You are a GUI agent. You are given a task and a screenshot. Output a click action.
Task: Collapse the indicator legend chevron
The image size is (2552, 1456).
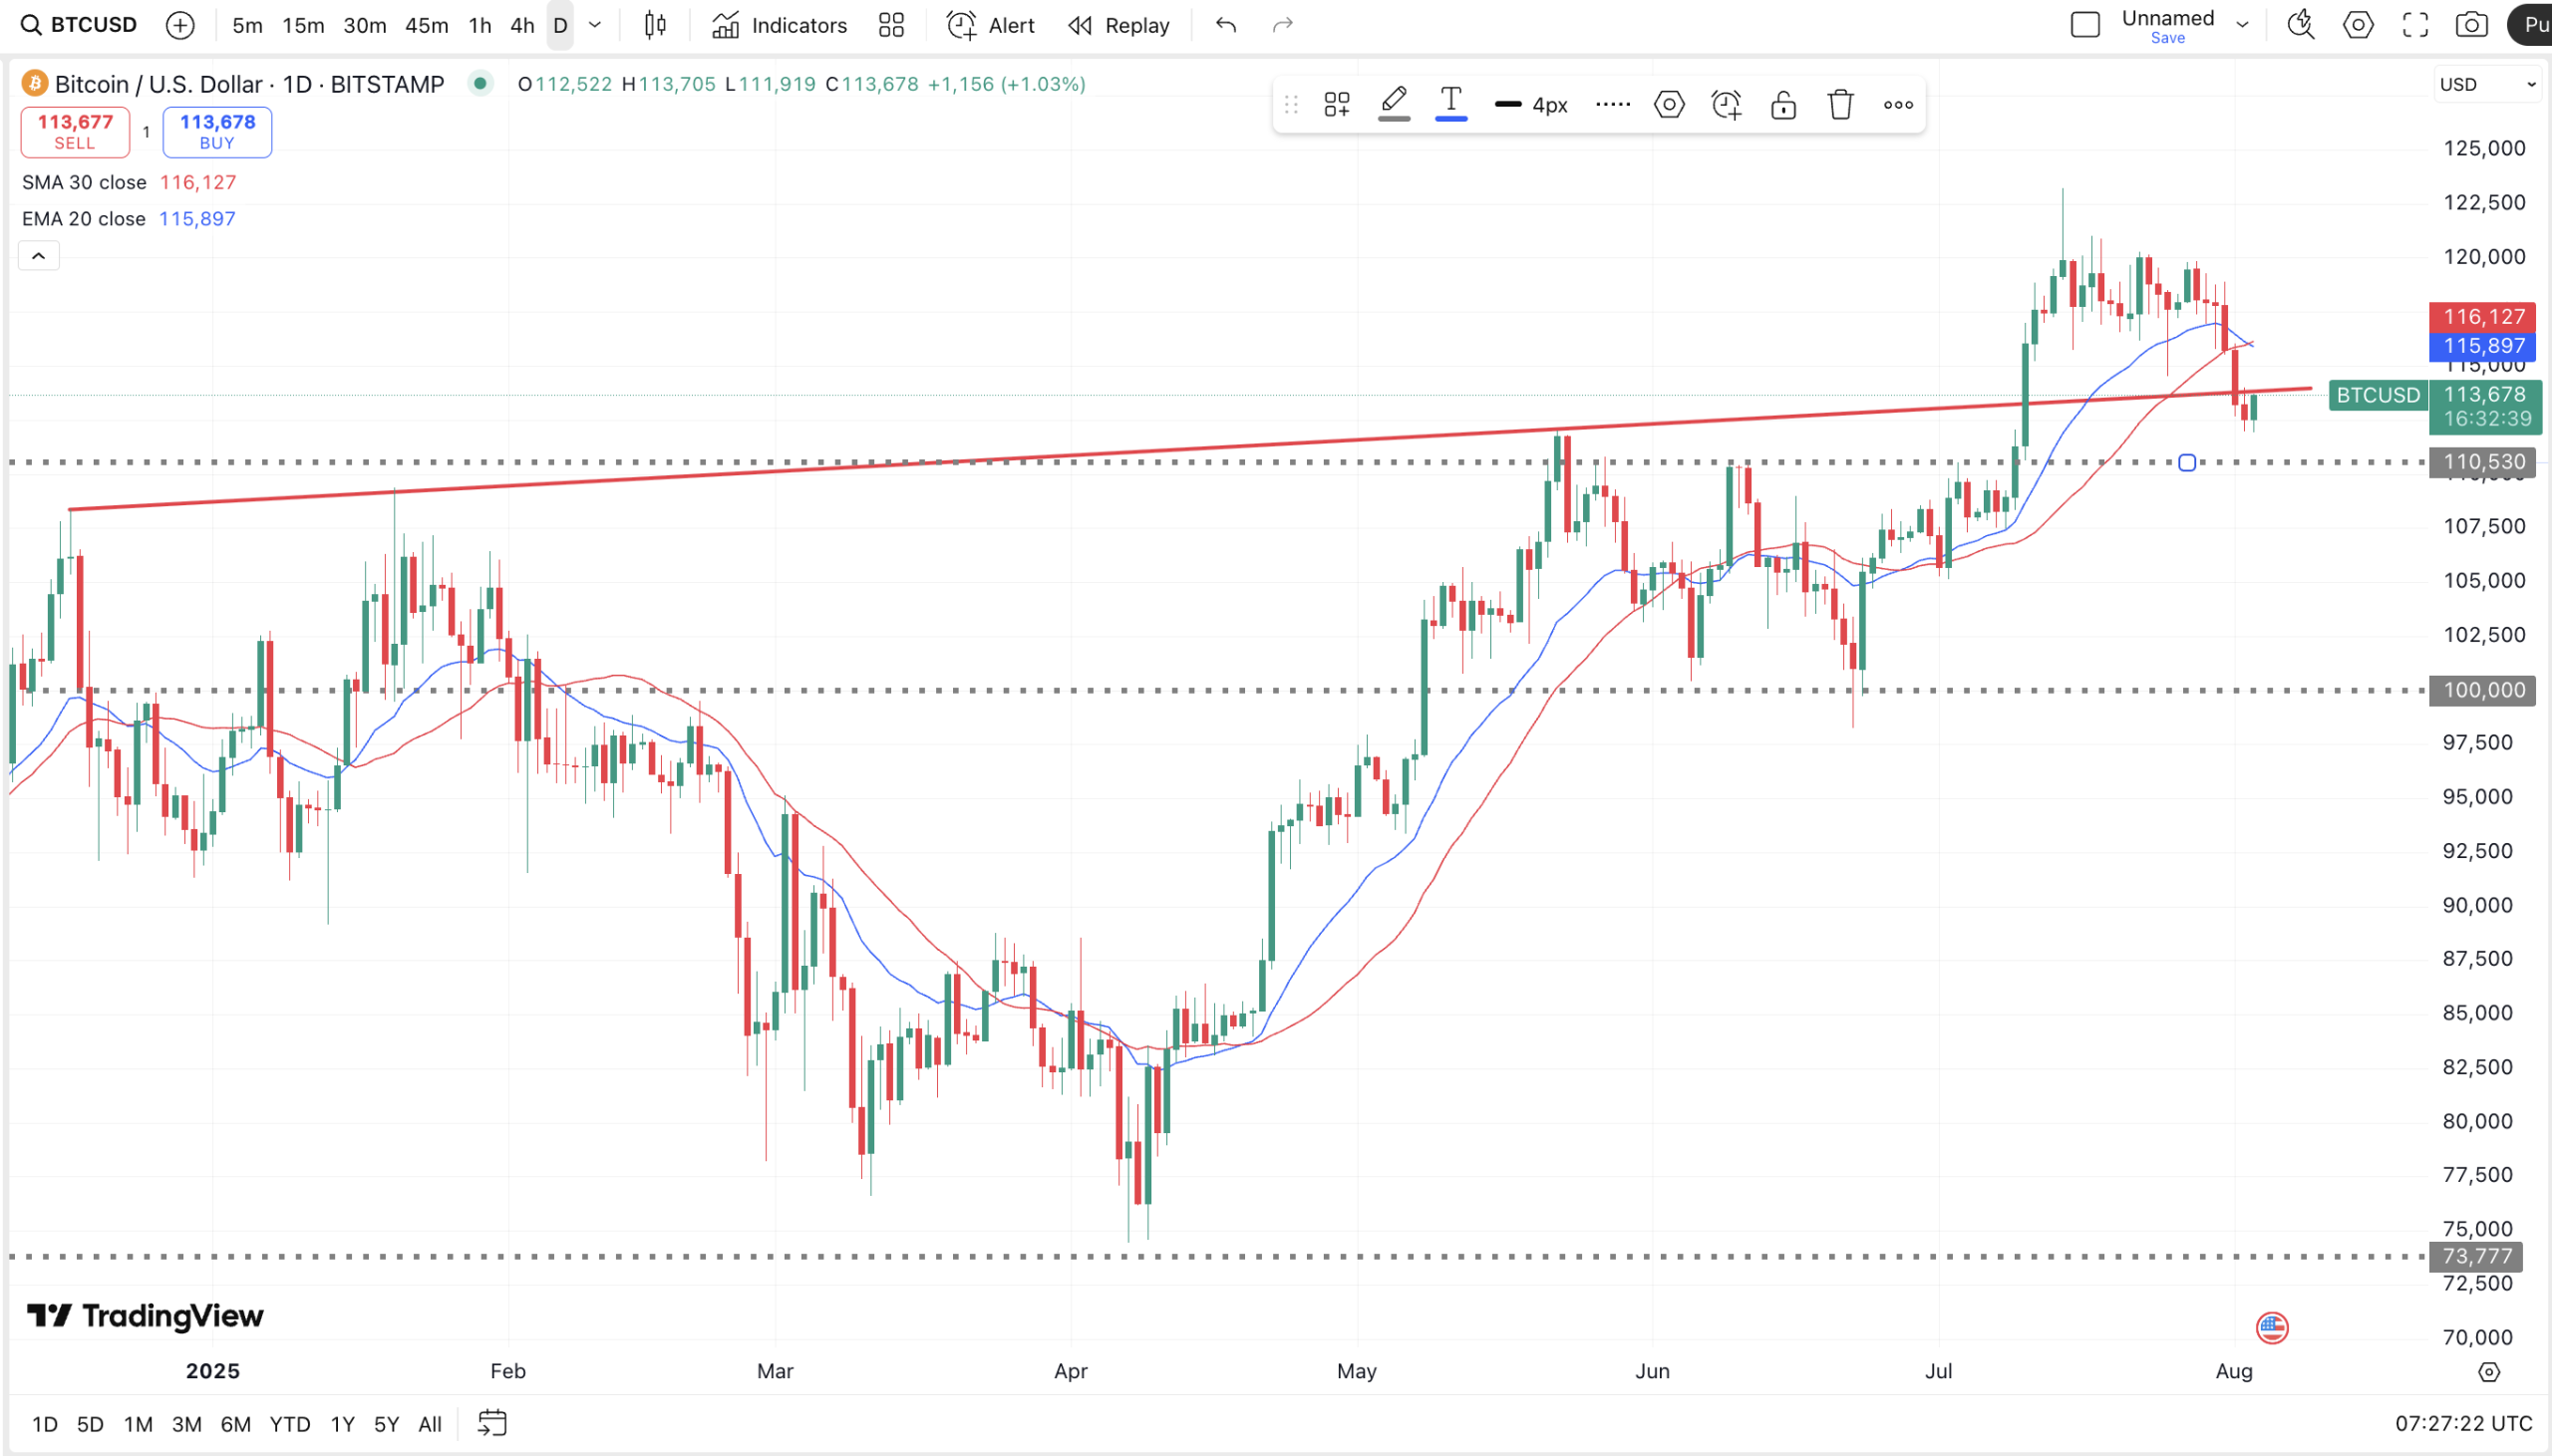pos(38,256)
